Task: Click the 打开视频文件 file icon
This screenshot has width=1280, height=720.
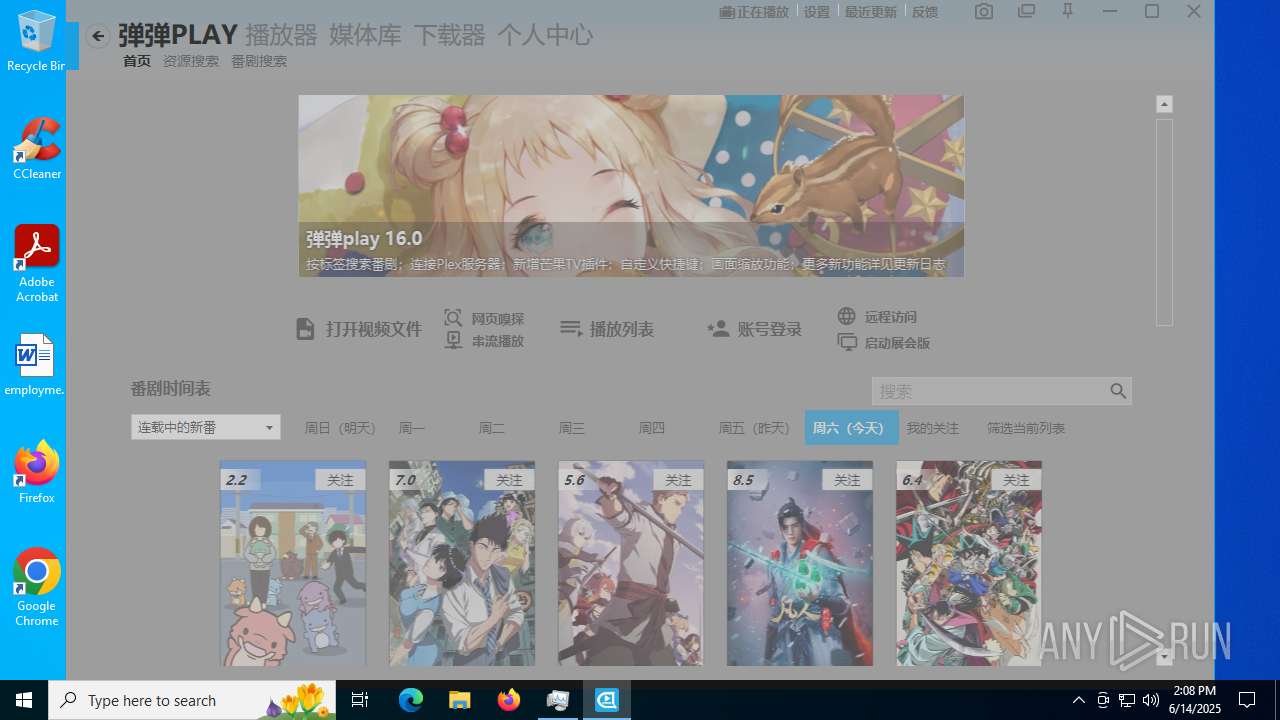Action: [306, 329]
